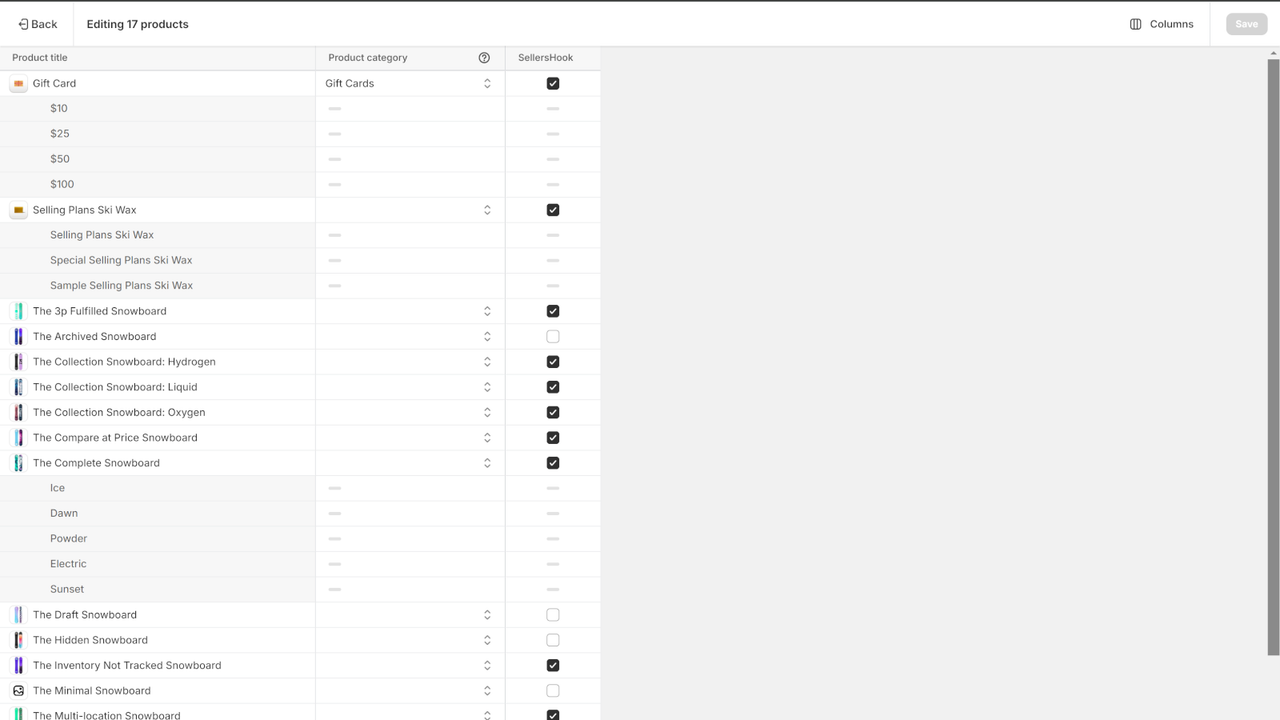This screenshot has height=720, width=1280.
Task: Toggle SellersHook for Inventory Not Tracked Snowboard
Action: pyautogui.click(x=553, y=665)
